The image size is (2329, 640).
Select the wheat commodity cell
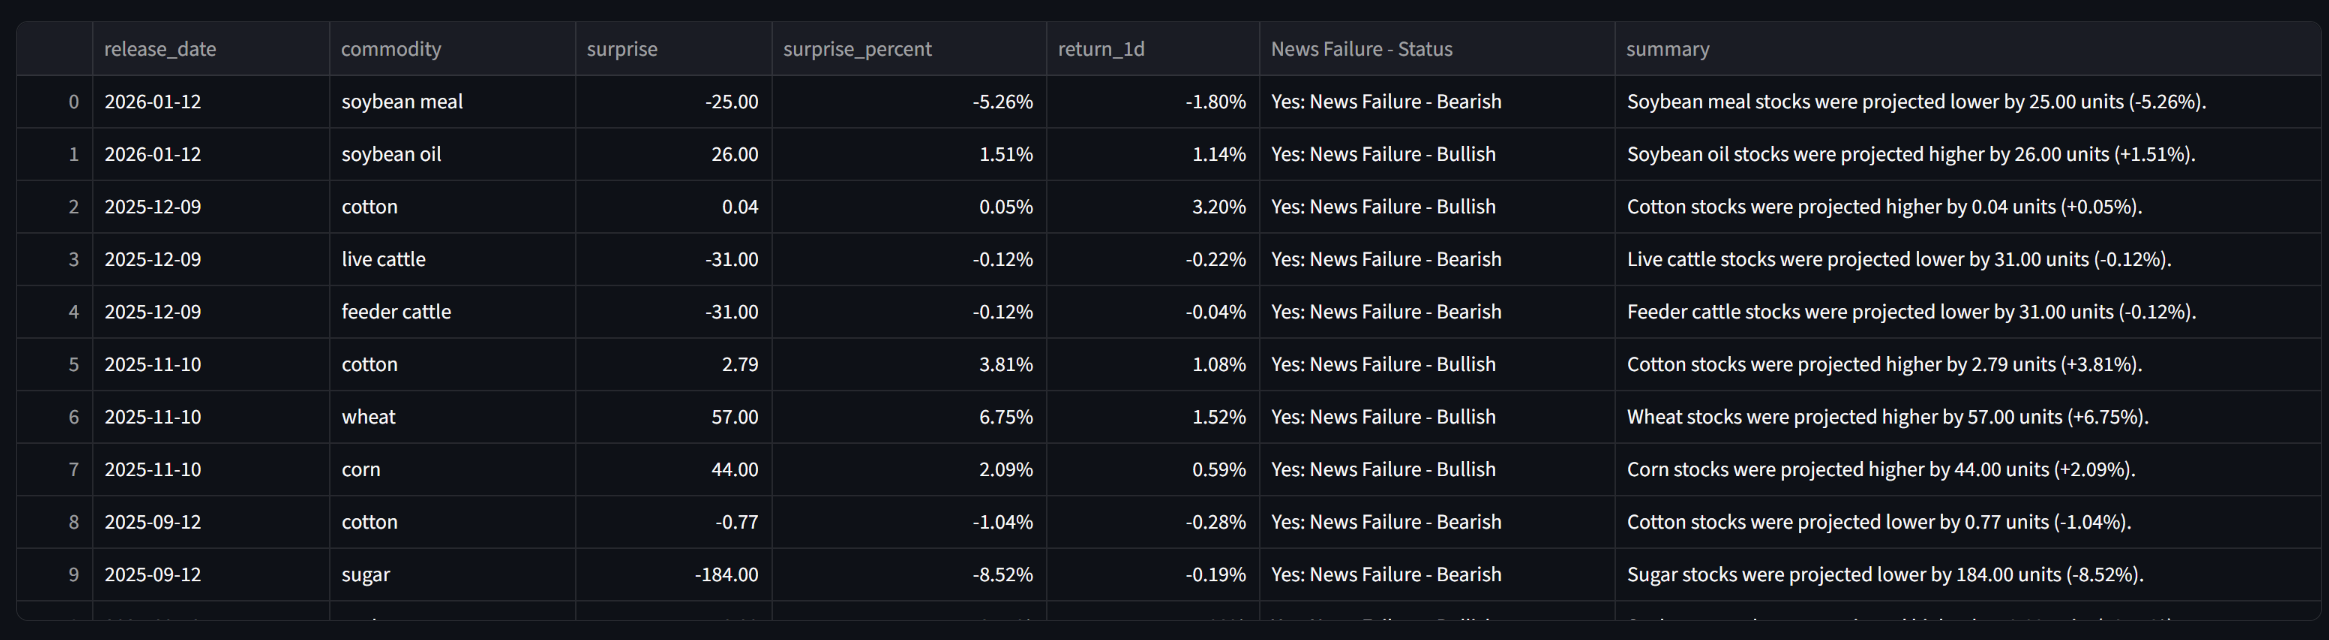(x=368, y=417)
